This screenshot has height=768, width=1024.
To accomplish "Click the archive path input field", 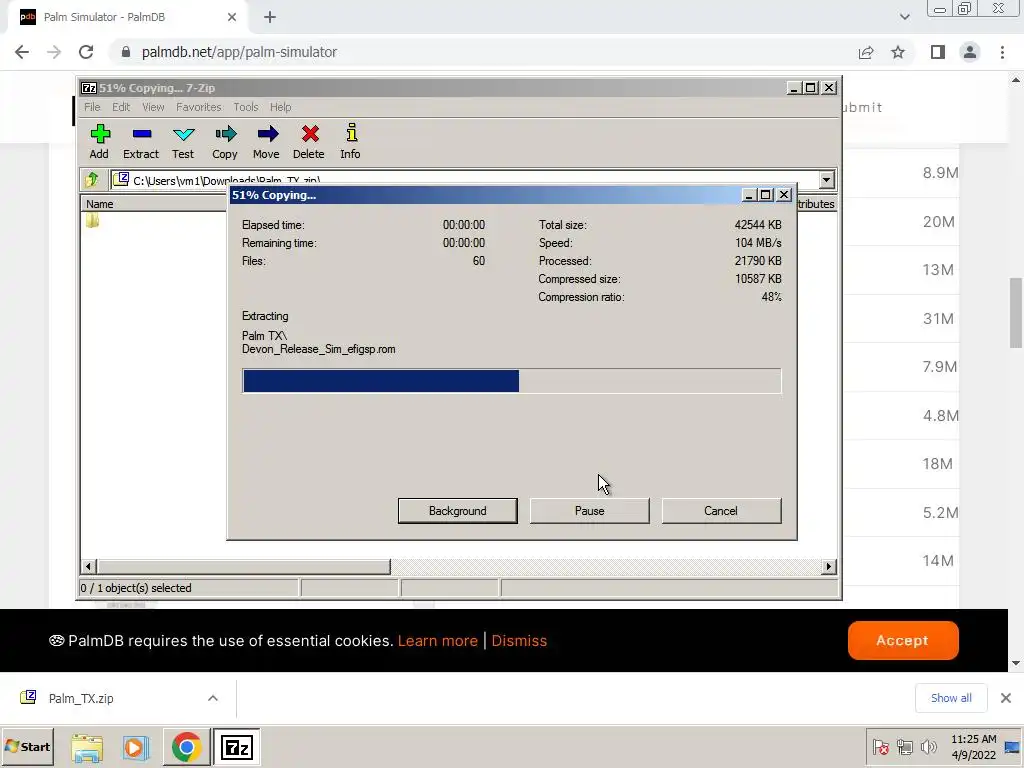I will pyautogui.click(x=465, y=180).
